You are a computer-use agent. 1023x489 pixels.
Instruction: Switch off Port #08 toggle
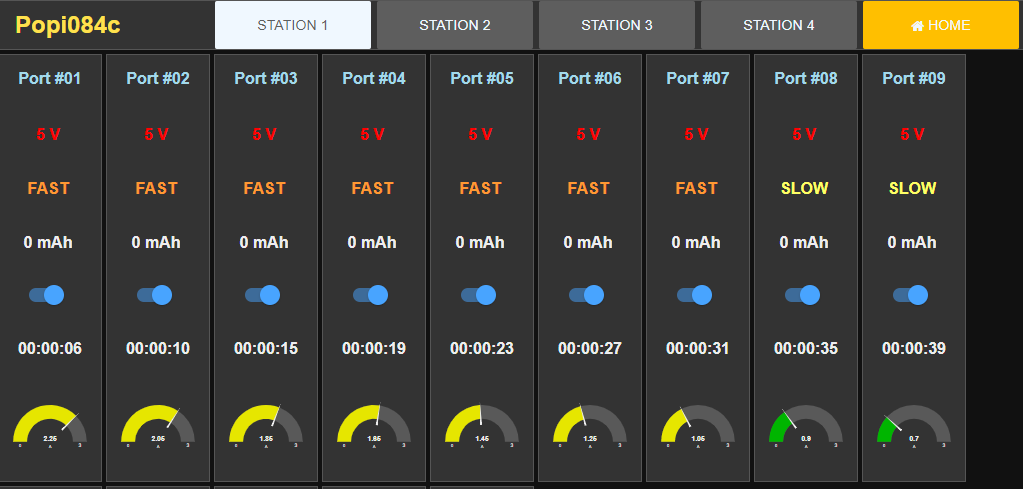[802, 295]
